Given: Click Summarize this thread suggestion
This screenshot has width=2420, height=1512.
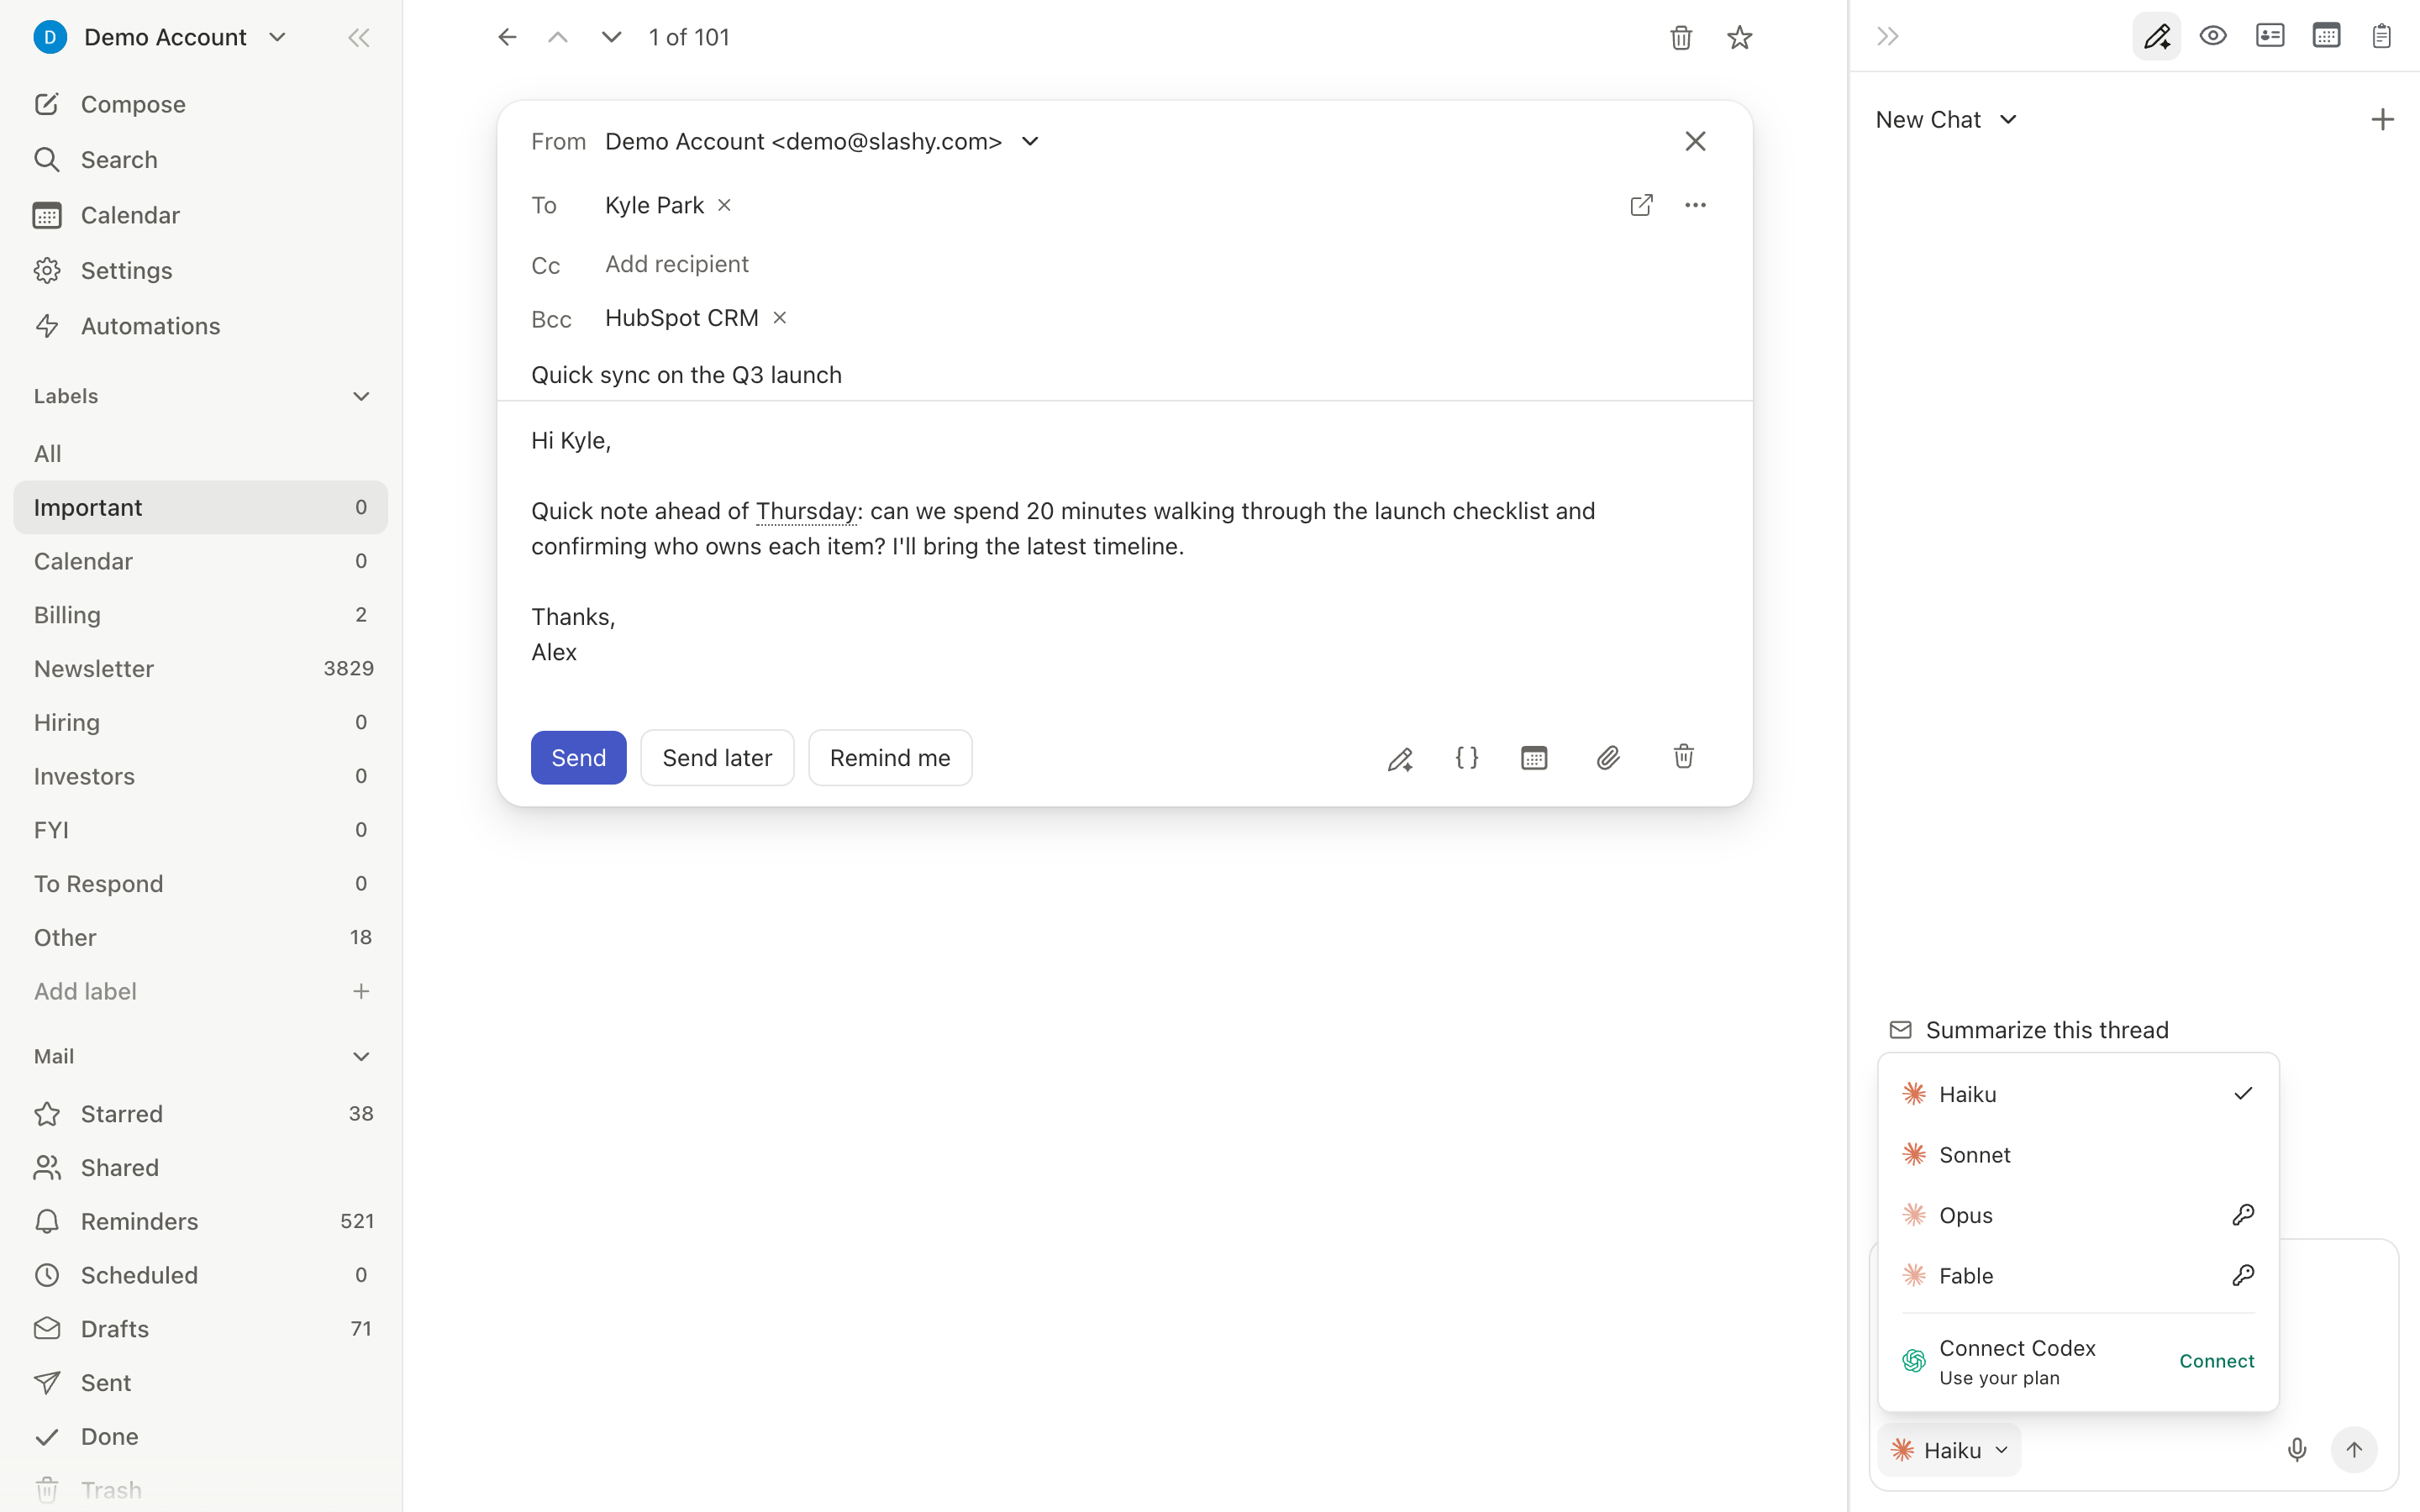Looking at the screenshot, I should 2030,1030.
